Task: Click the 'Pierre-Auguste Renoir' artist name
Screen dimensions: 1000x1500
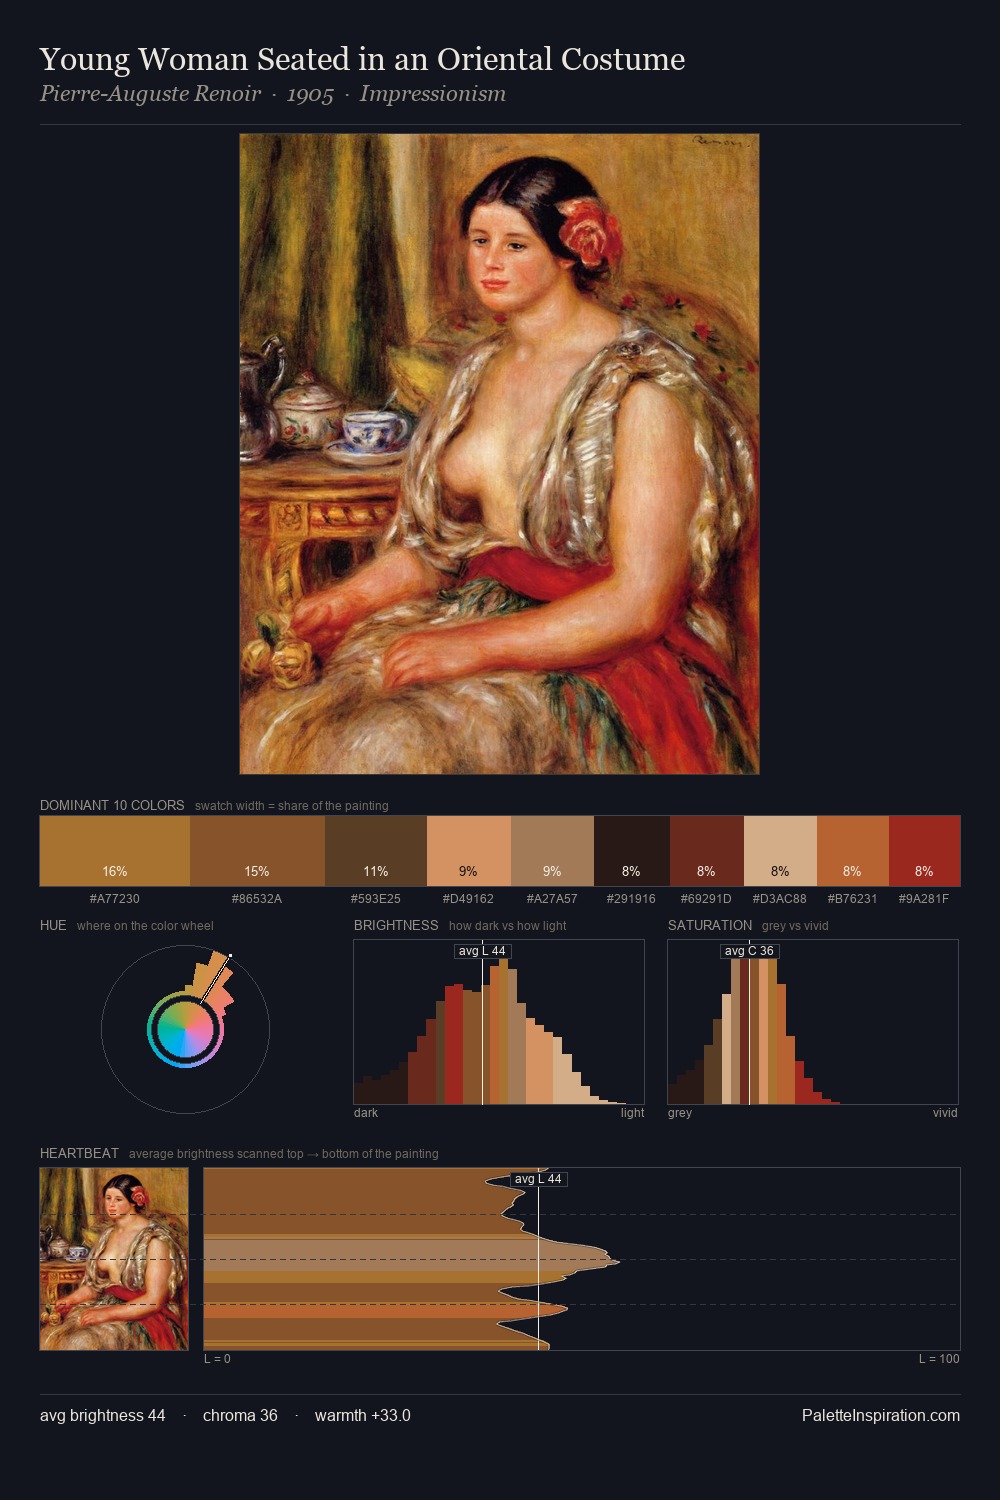Action: (x=150, y=94)
